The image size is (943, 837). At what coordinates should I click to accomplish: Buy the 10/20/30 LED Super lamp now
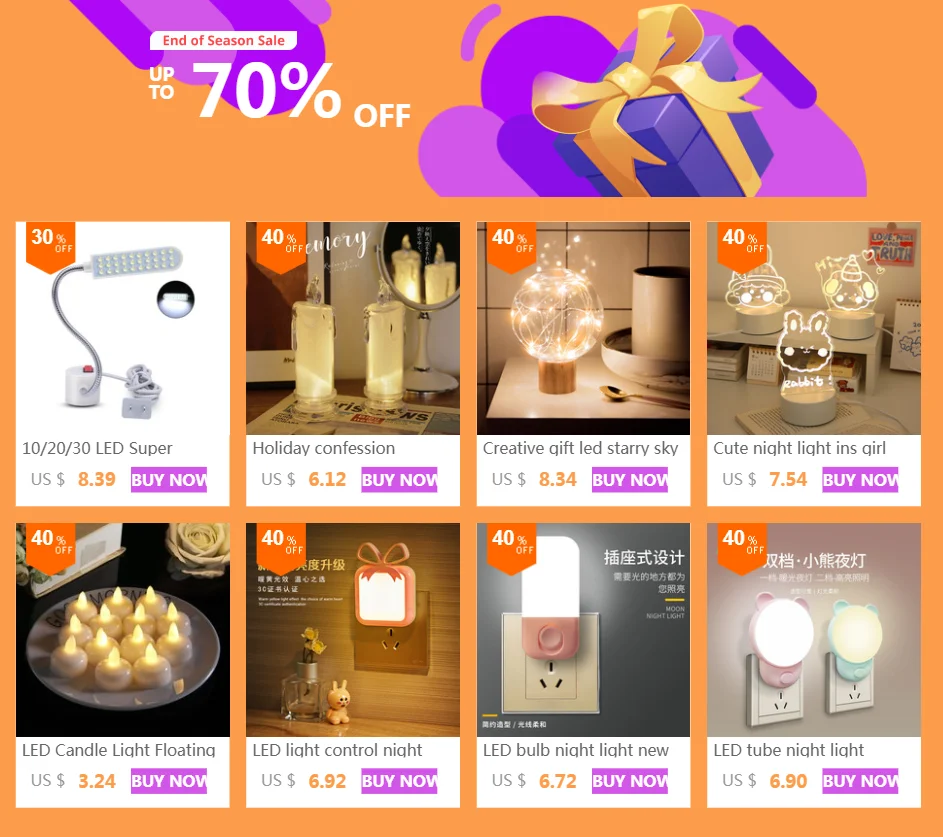(x=169, y=480)
